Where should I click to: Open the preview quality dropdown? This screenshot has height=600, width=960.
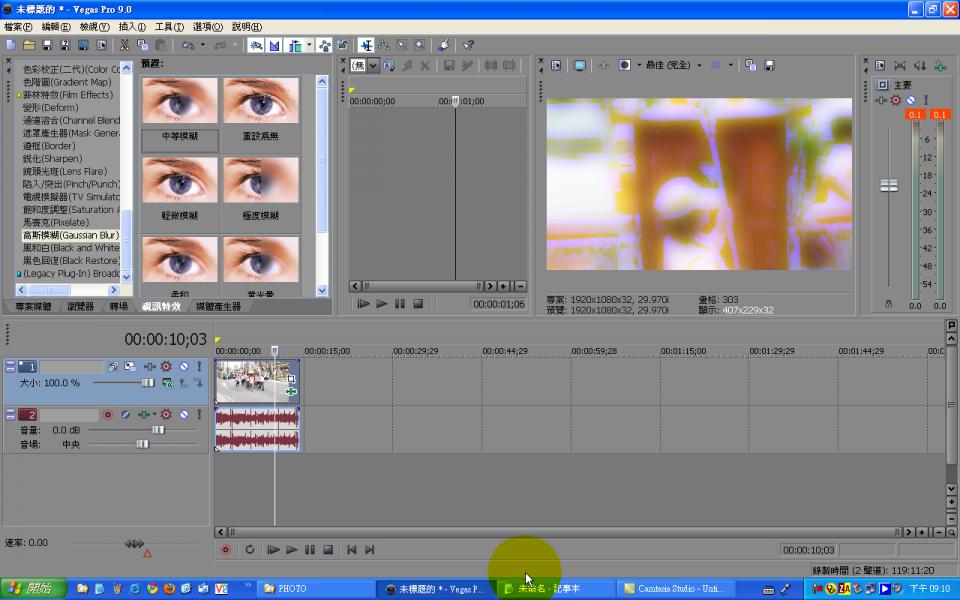(661, 65)
